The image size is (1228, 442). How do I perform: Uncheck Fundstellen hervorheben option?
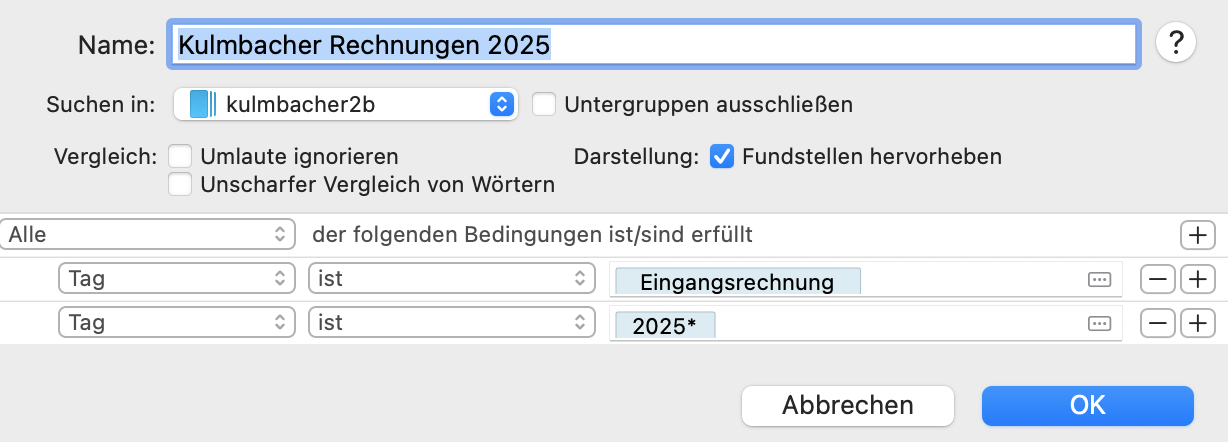[x=722, y=157]
